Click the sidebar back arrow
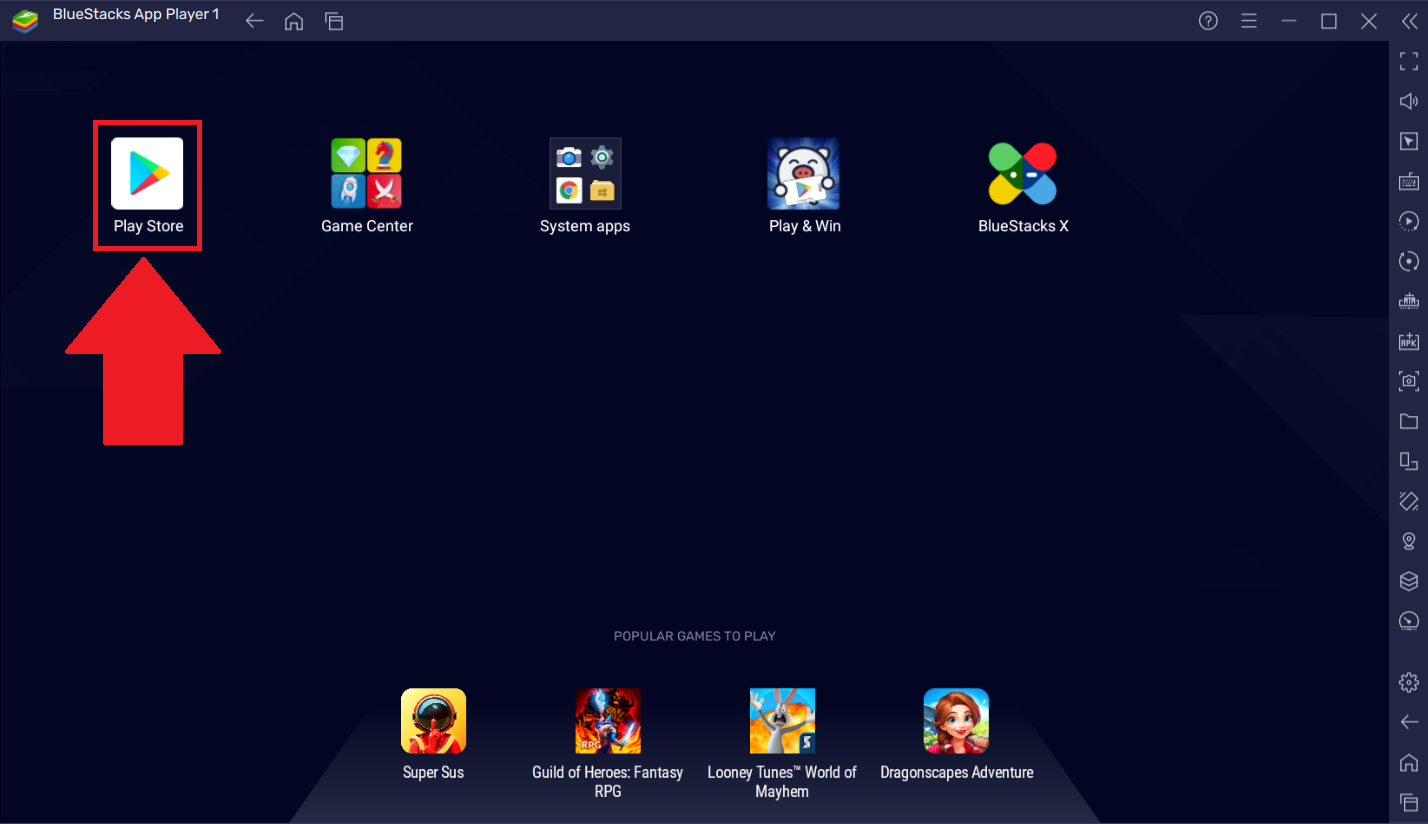The image size is (1428, 824). 1408,722
